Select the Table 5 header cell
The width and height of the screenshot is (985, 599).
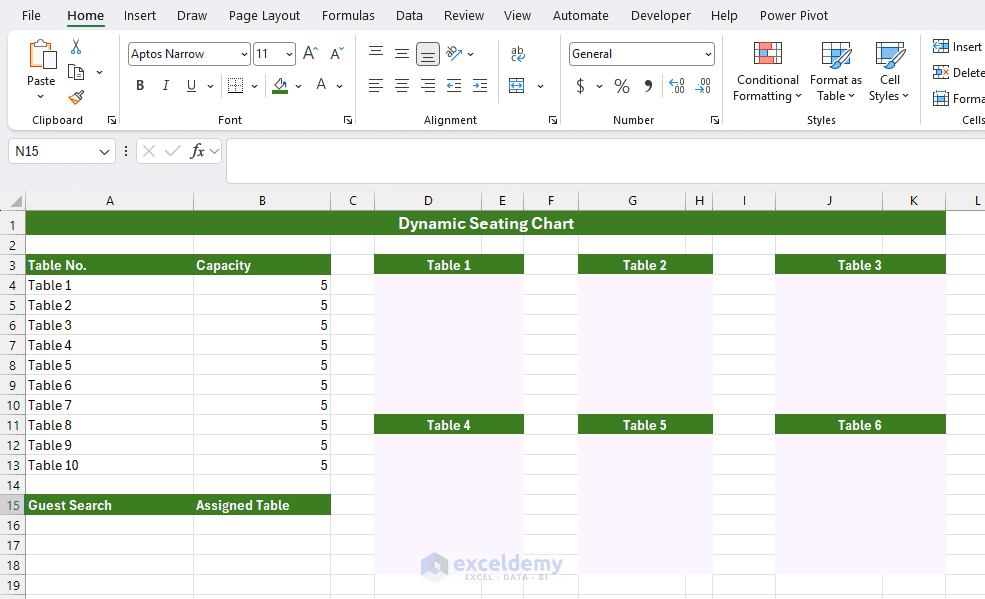[x=645, y=425]
